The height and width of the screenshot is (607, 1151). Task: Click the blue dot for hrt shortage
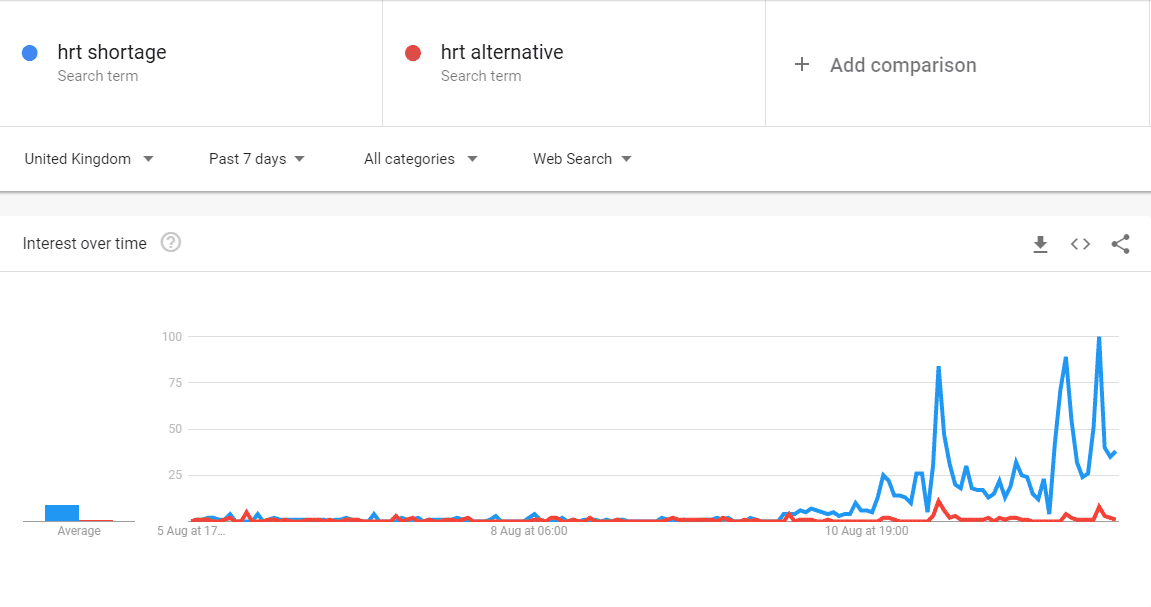[x=29, y=53]
